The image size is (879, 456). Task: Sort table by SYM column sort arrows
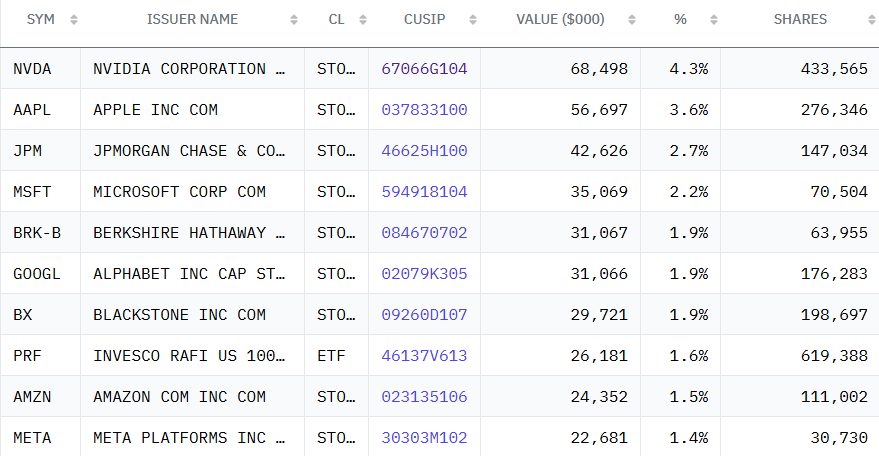click(x=74, y=20)
